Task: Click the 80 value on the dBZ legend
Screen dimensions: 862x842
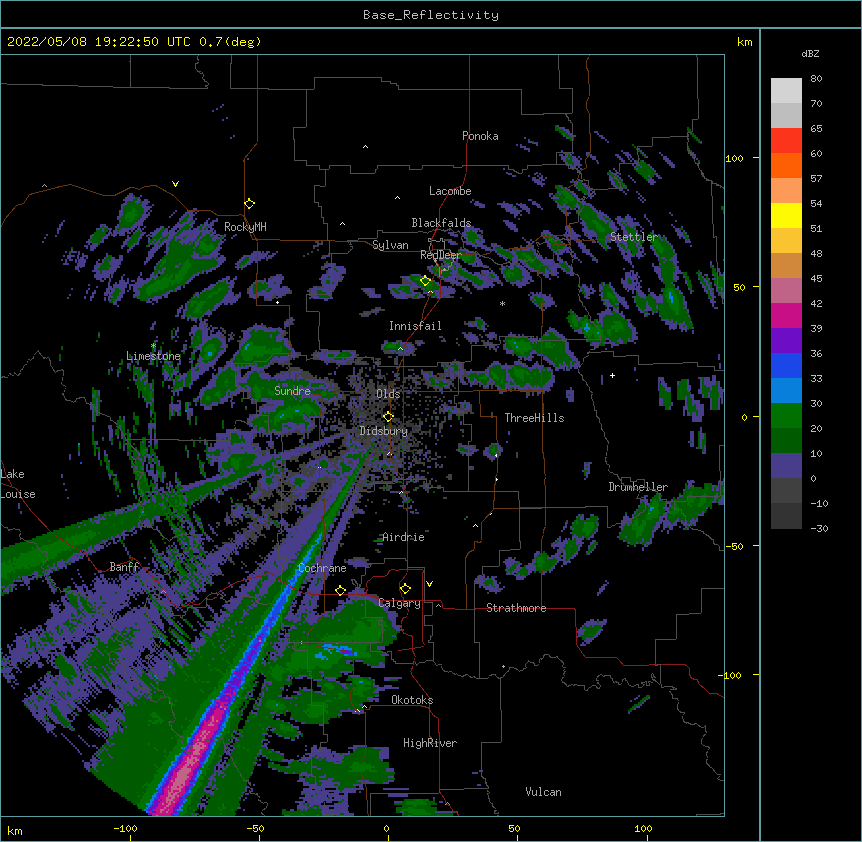Action: (x=816, y=79)
